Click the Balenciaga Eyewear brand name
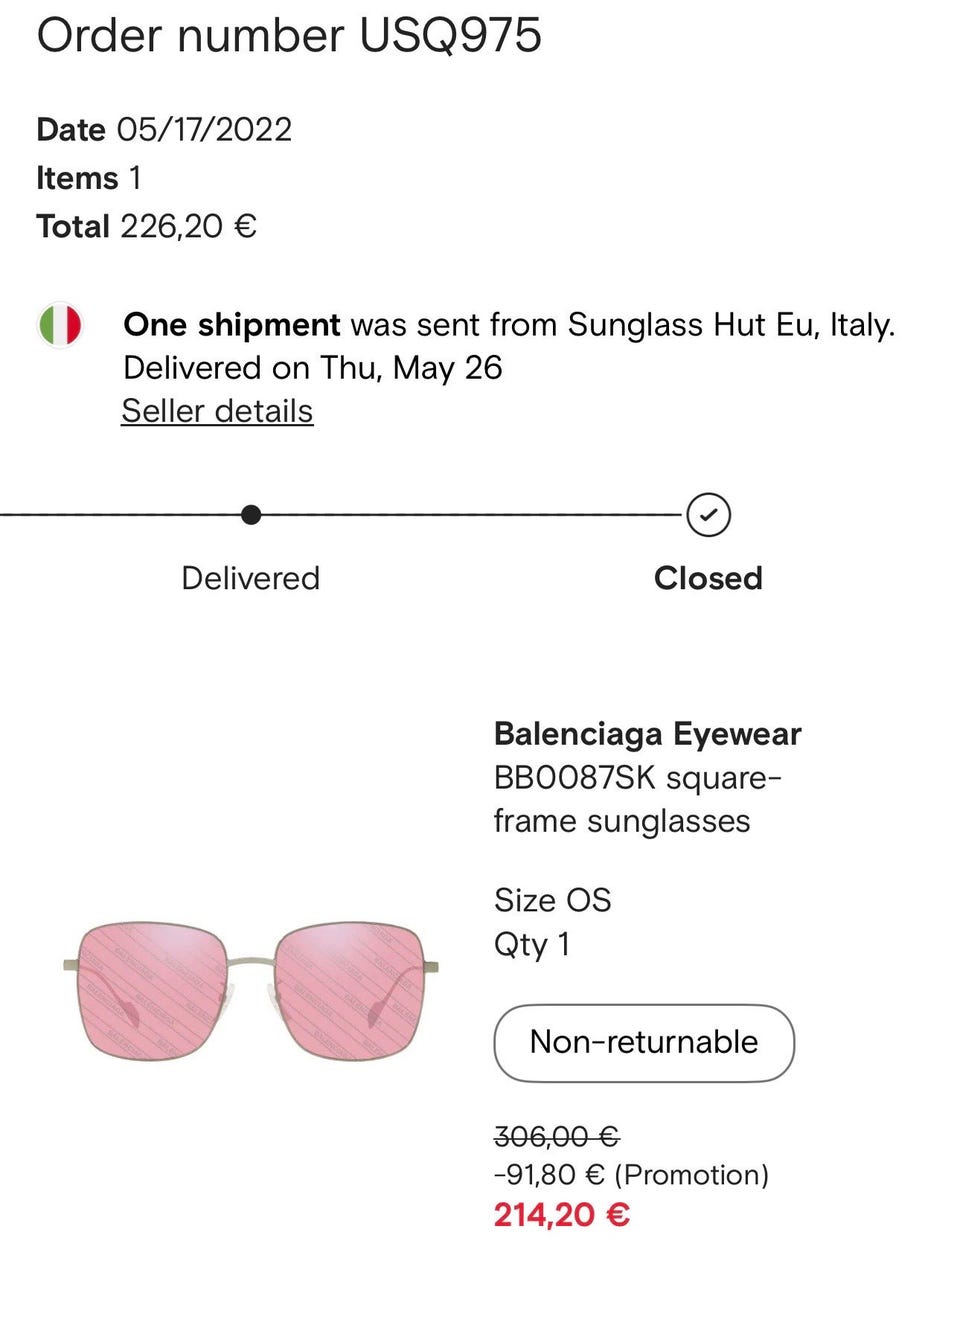This screenshot has width=960, height=1328. point(647,734)
